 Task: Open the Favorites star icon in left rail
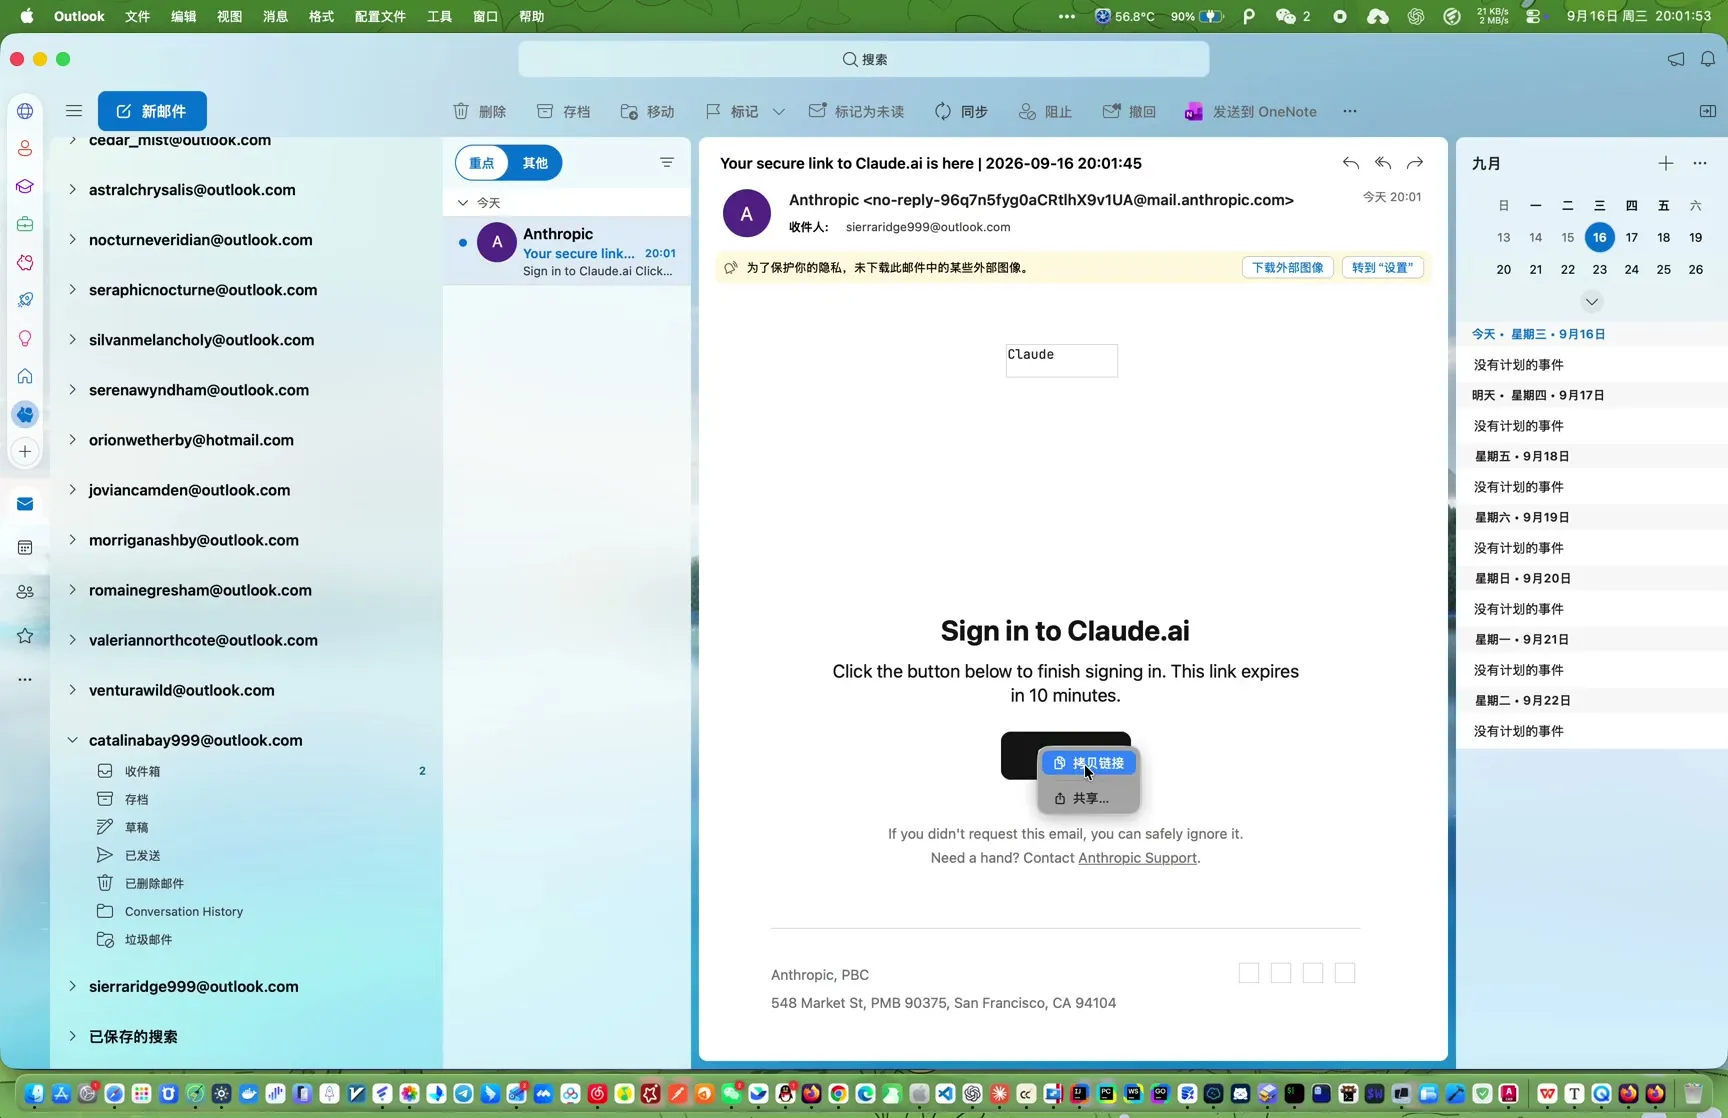[25, 636]
